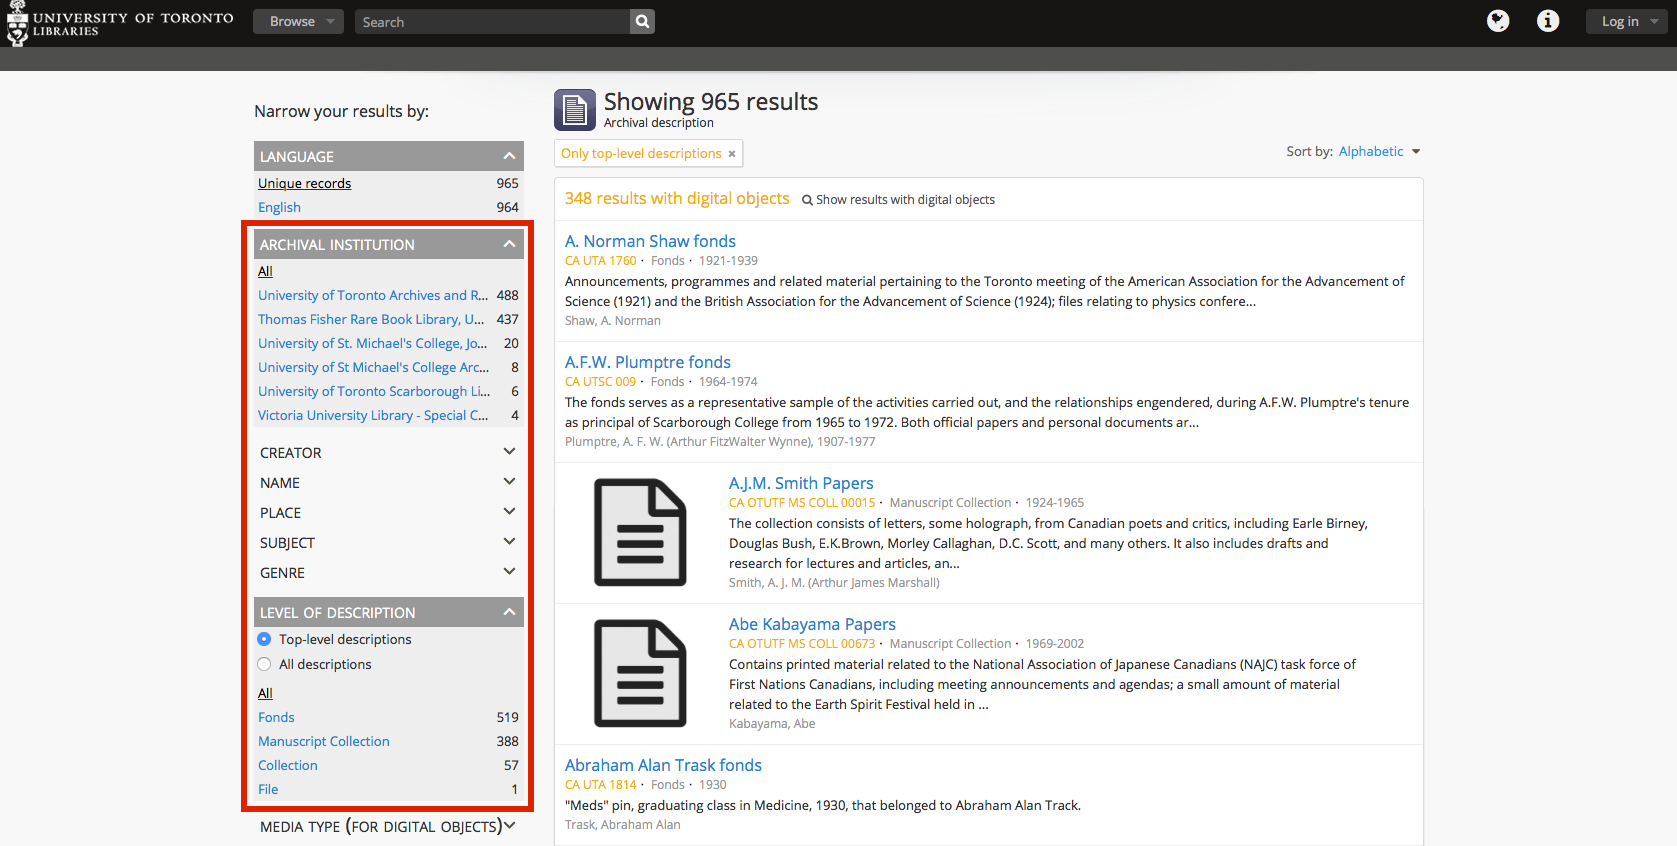Screen dimensions: 1677x846
Task: Open A.J.M. Smith Papers title link
Action: (x=801, y=483)
